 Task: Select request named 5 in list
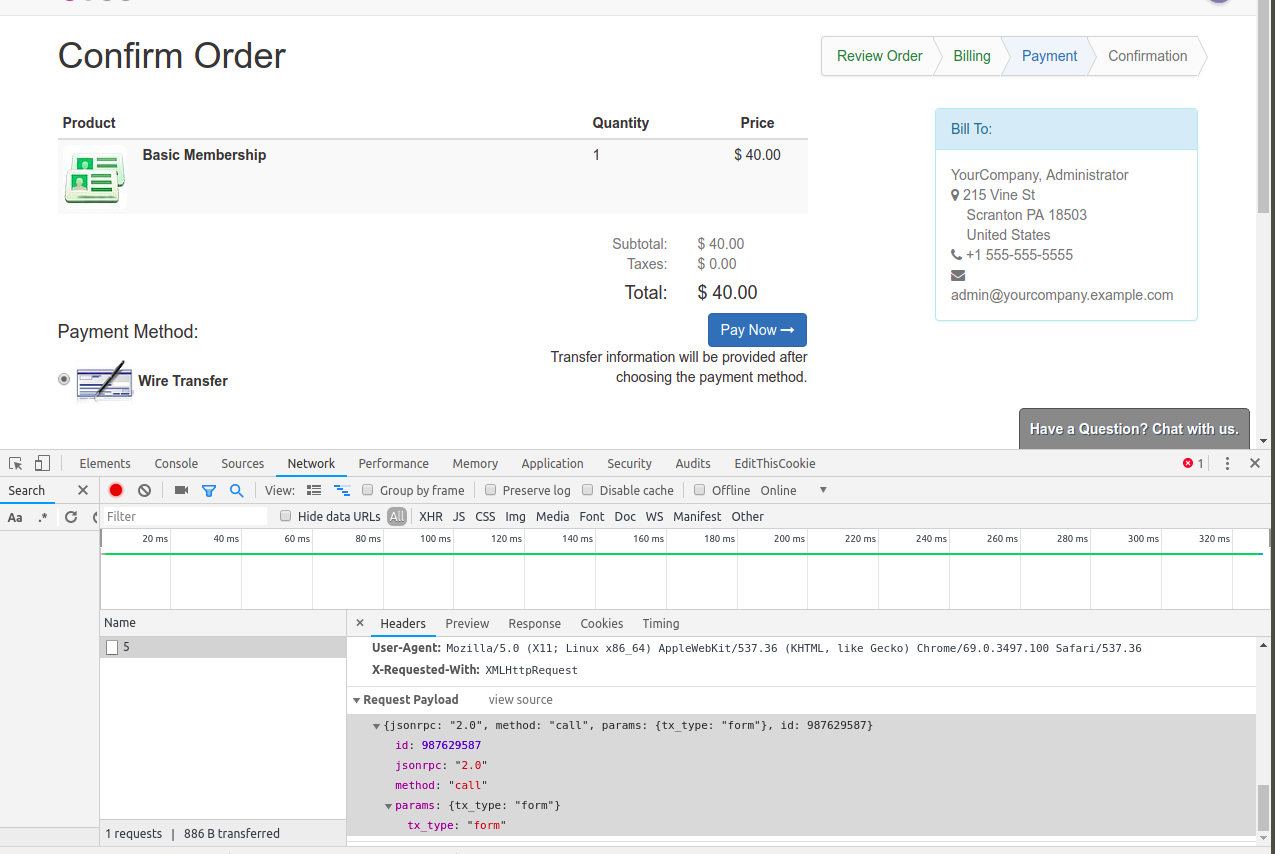click(x=223, y=647)
